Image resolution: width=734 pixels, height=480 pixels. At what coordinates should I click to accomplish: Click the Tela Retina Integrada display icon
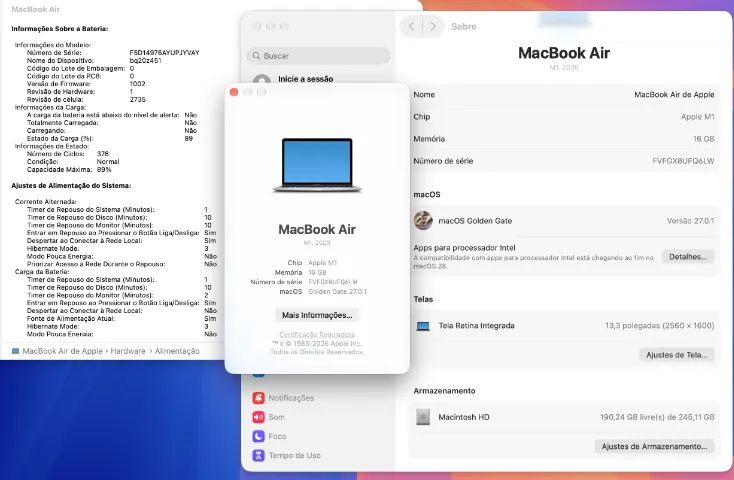pyautogui.click(x=423, y=326)
